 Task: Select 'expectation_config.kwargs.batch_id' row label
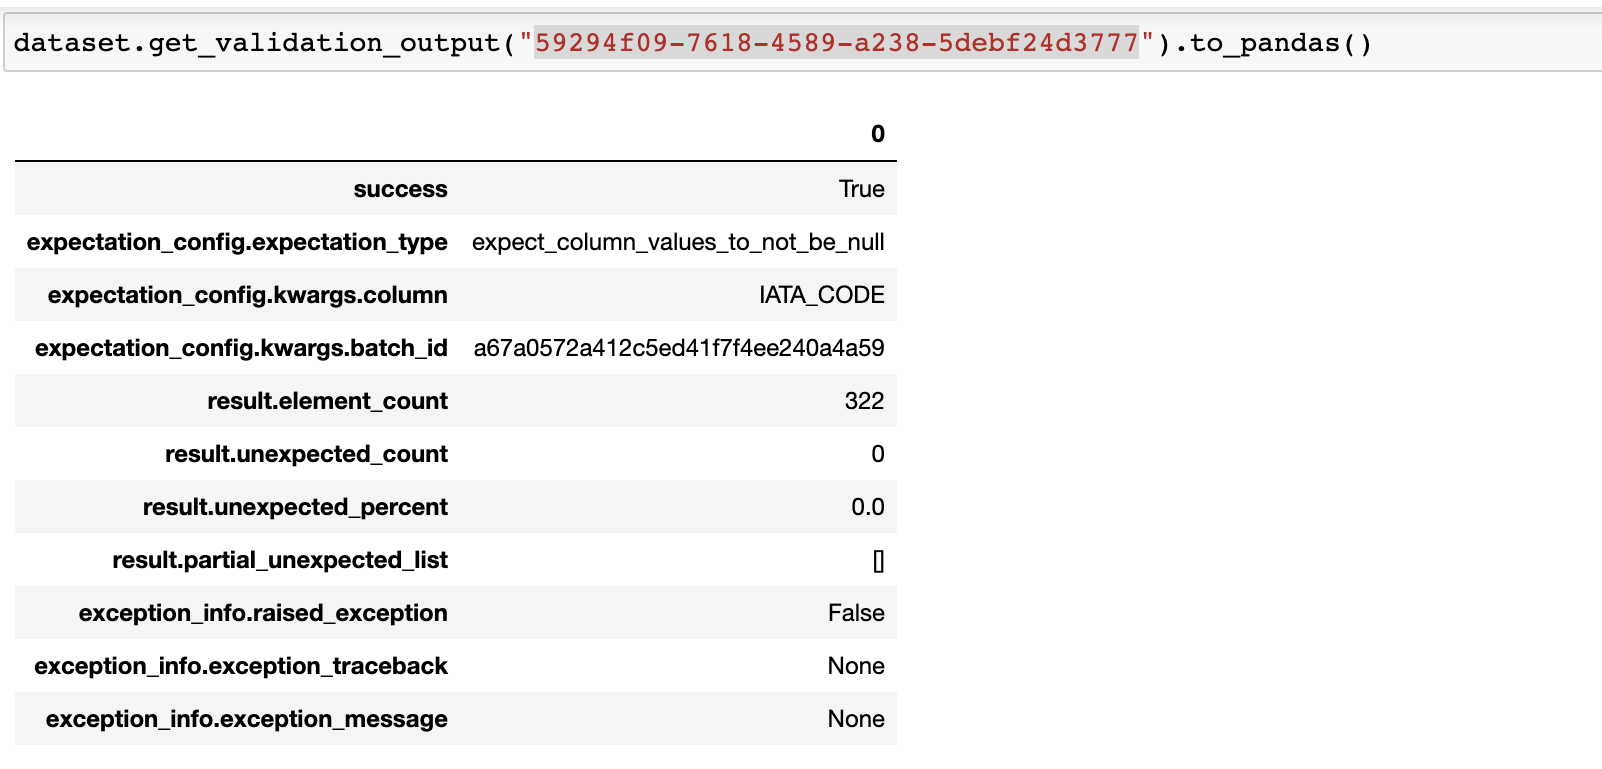[241, 348]
